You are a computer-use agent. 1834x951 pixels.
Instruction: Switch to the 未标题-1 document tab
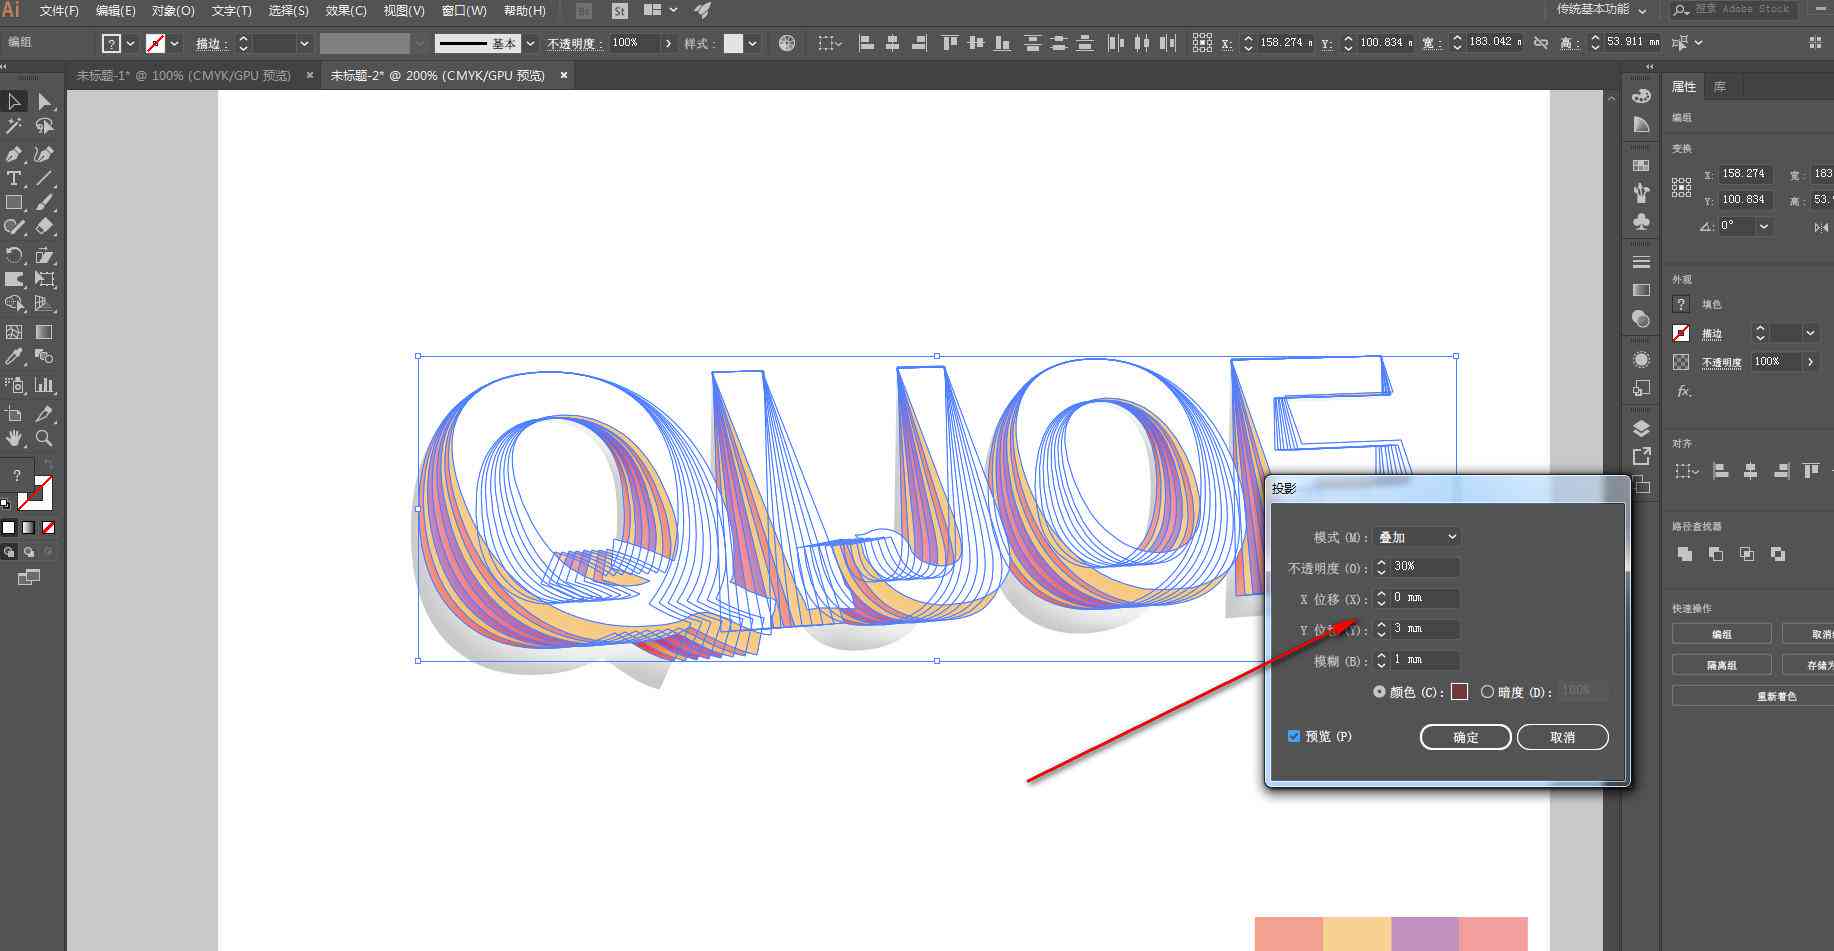coord(184,75)
